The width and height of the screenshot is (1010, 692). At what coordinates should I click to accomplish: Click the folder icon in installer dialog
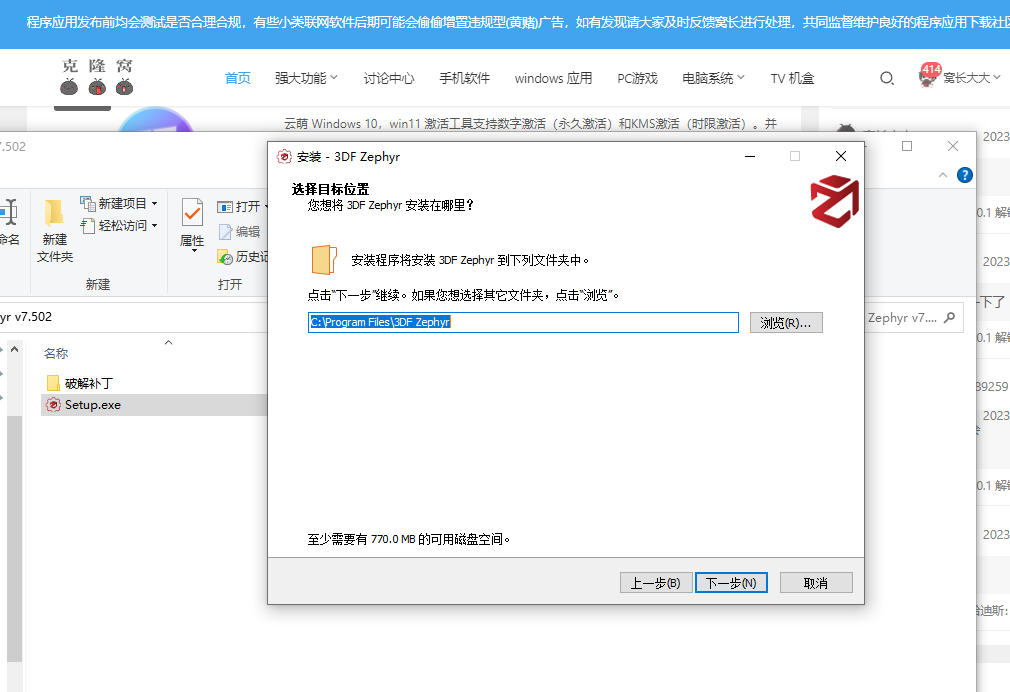click(x=324, y=260)
